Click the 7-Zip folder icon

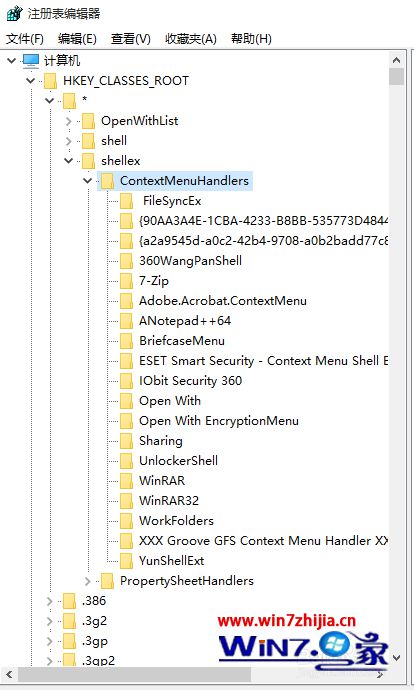pos(127,281)
